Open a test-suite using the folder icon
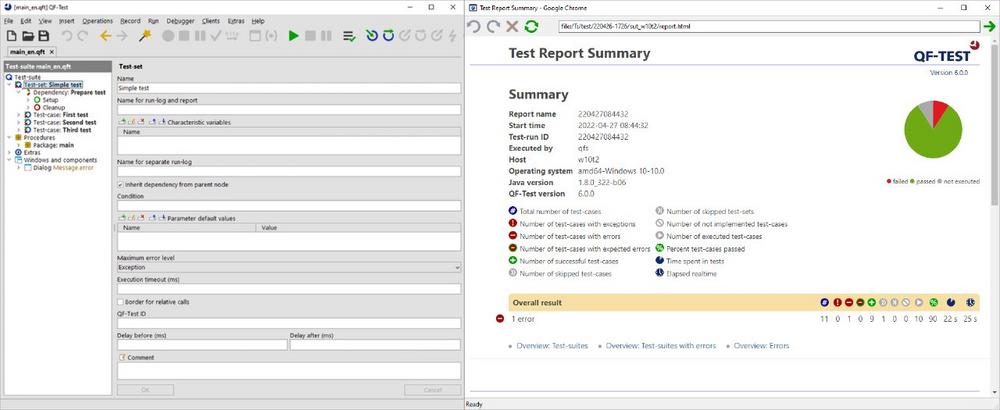The height and width of the screenshot is (410, 1000). tap(28, 36)
